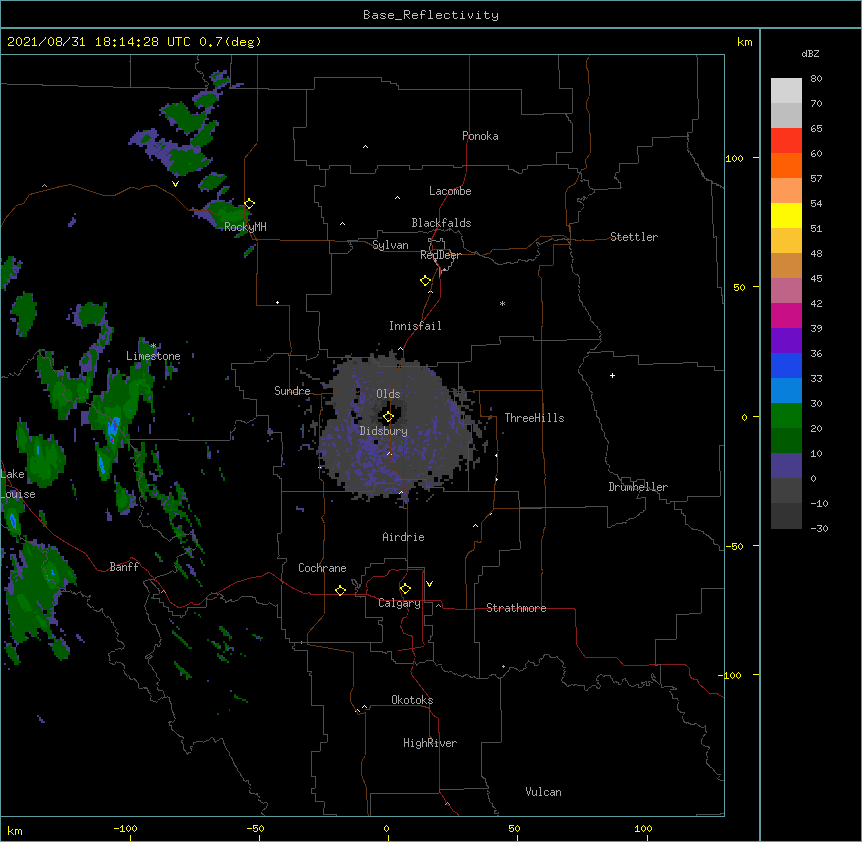This screenshot has height=842, width=862.
Task: Click the 57 value in dBZ legend
Action: (x=816, y=179)
